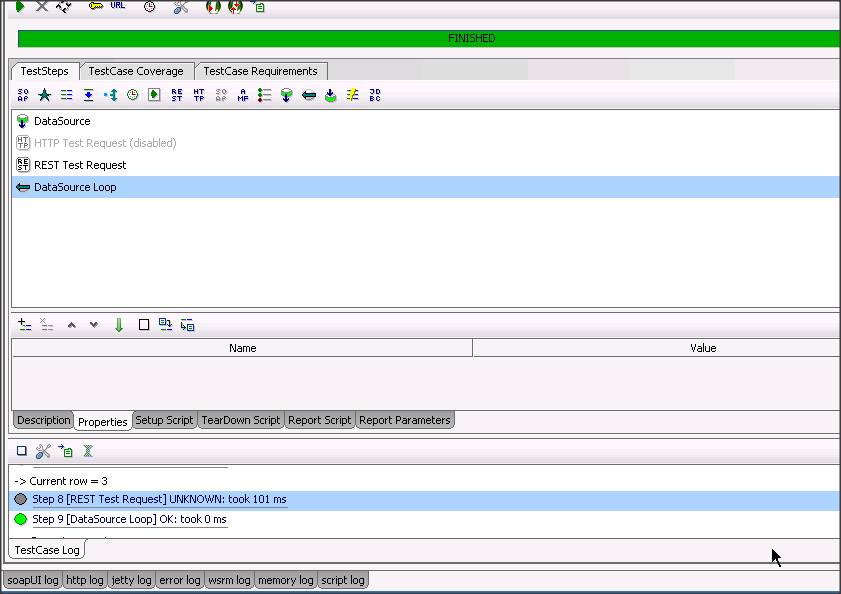
Task: Click the key credentials icon in the top toolbar
Action: [x=96, y=6]
